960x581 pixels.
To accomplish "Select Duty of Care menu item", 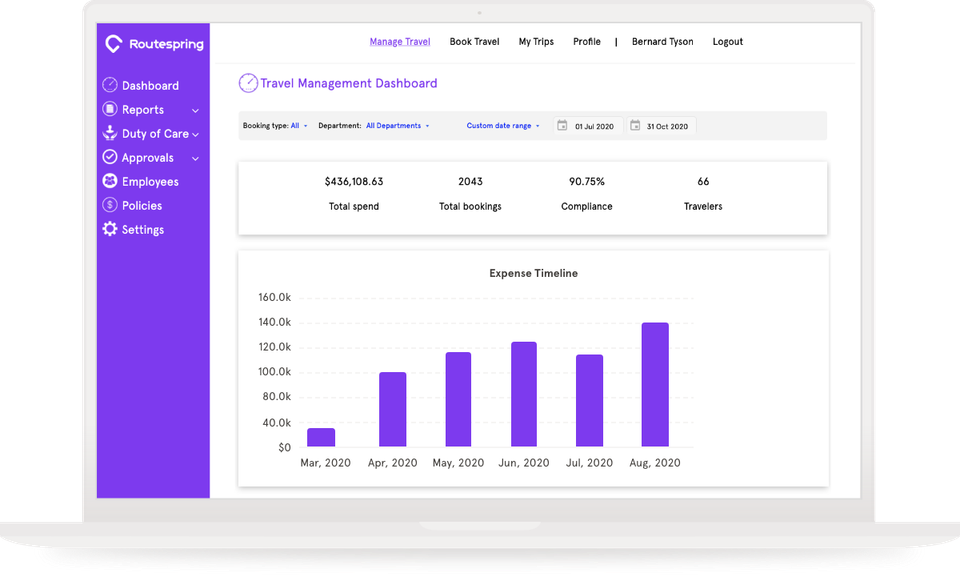I will point(155,133).
